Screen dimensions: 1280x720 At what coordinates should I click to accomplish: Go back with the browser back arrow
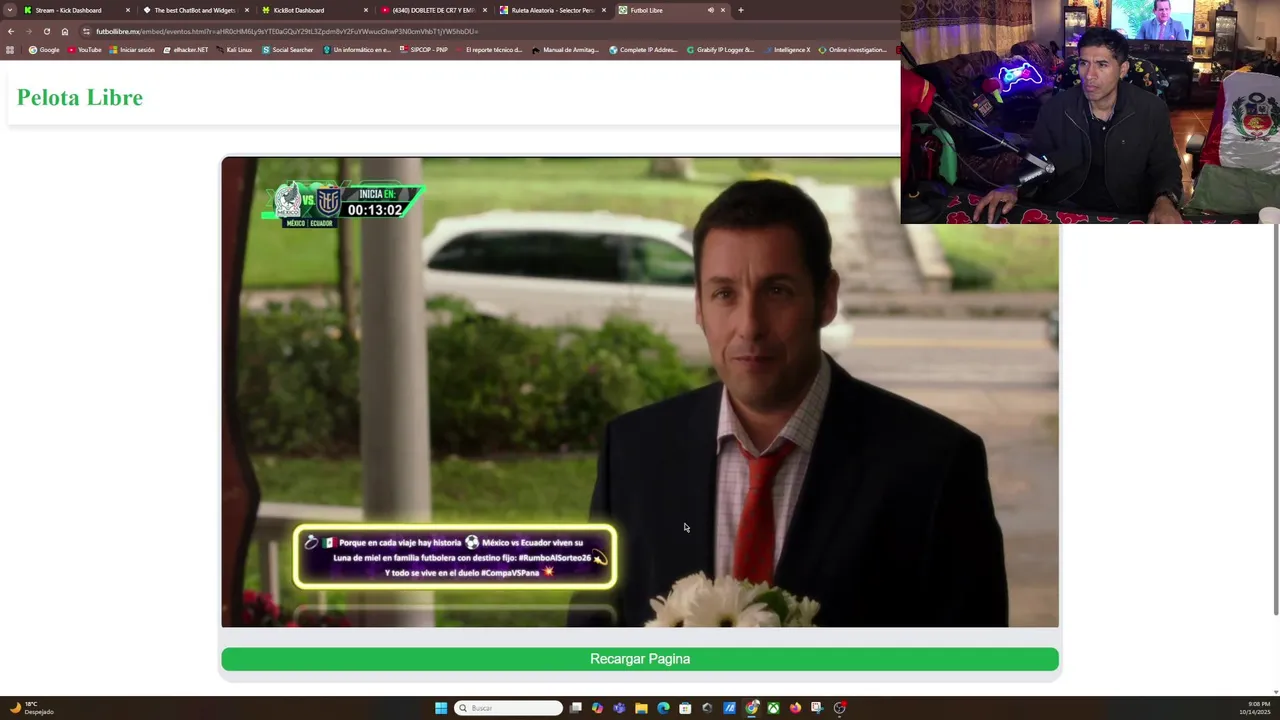[11, 31]
